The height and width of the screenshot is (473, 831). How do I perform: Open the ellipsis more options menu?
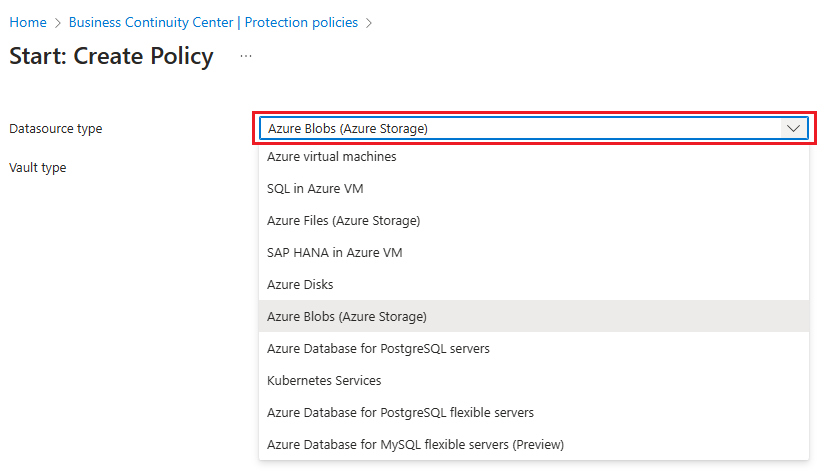(246, 56)
